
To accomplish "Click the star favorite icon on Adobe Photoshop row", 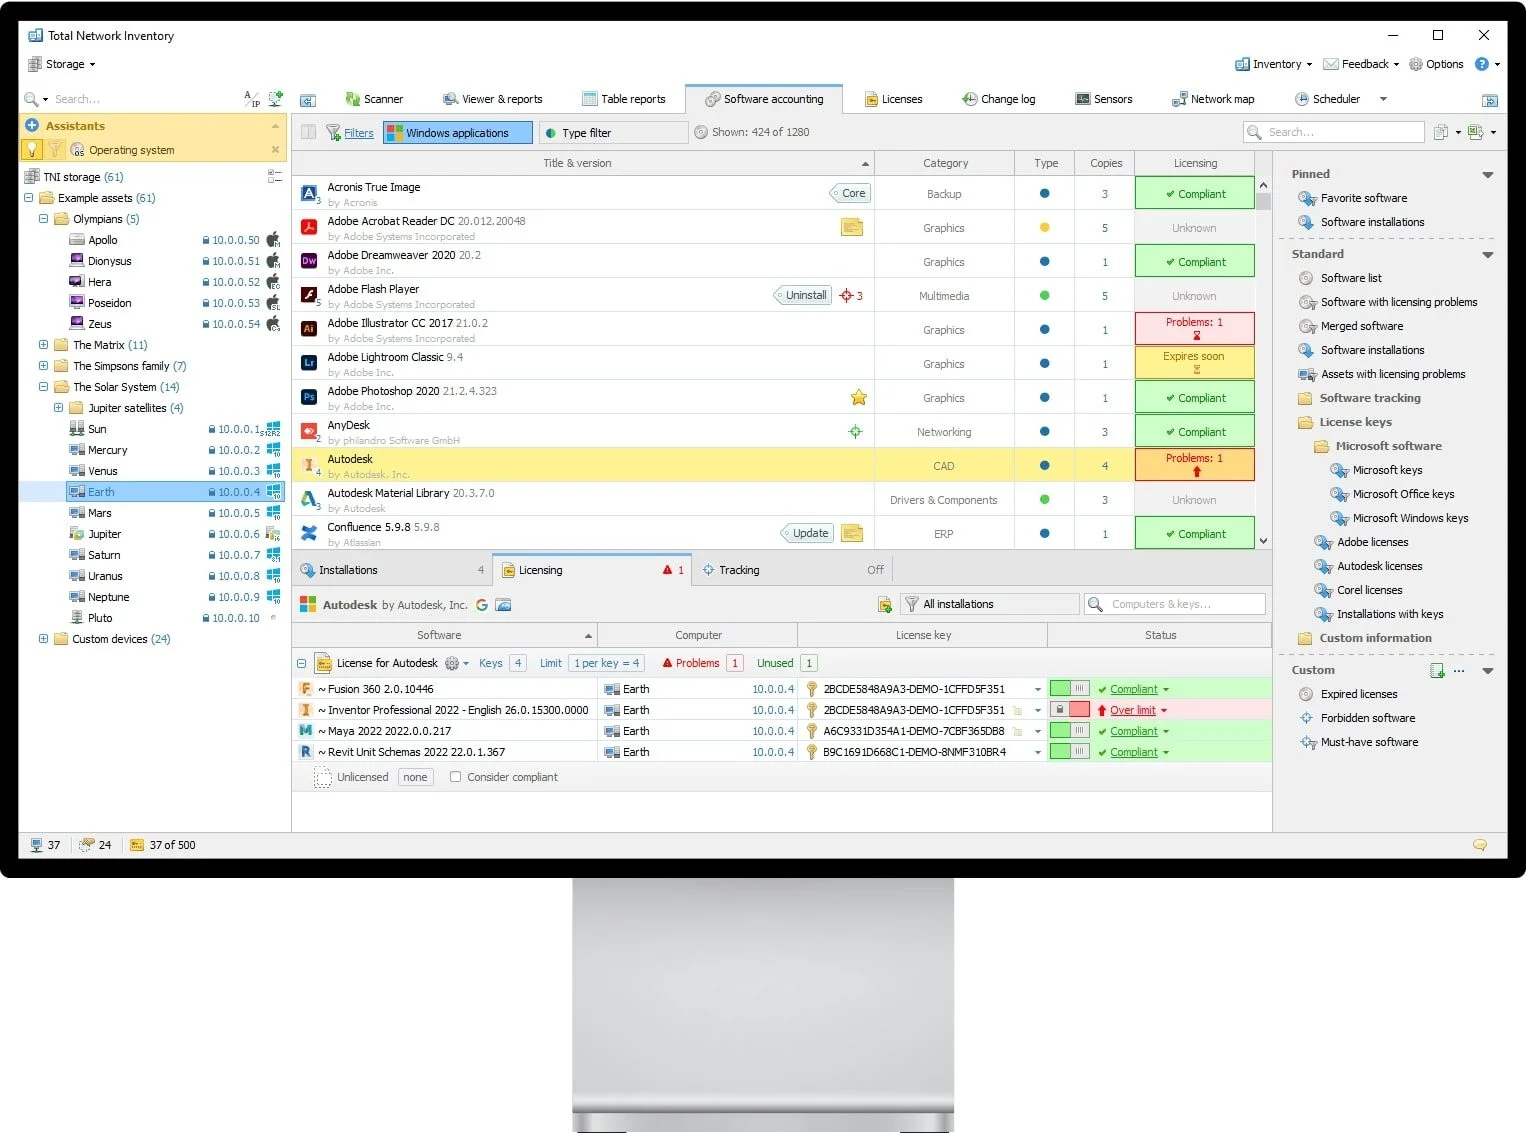I will 858,397.
